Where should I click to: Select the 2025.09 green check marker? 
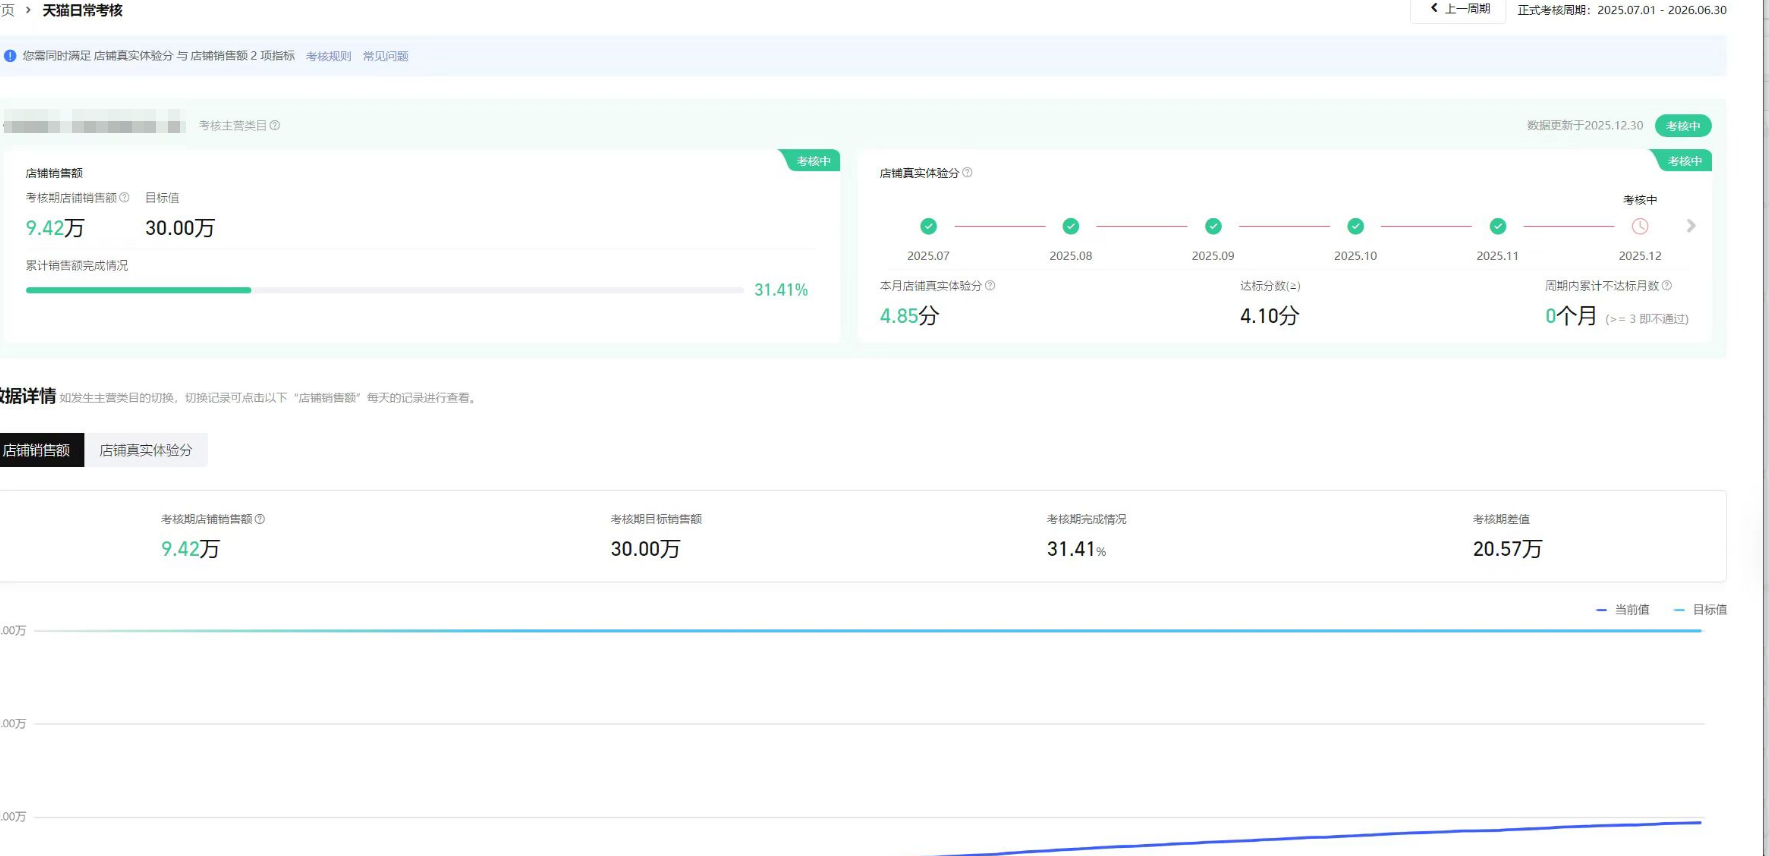coord(1213,227)
